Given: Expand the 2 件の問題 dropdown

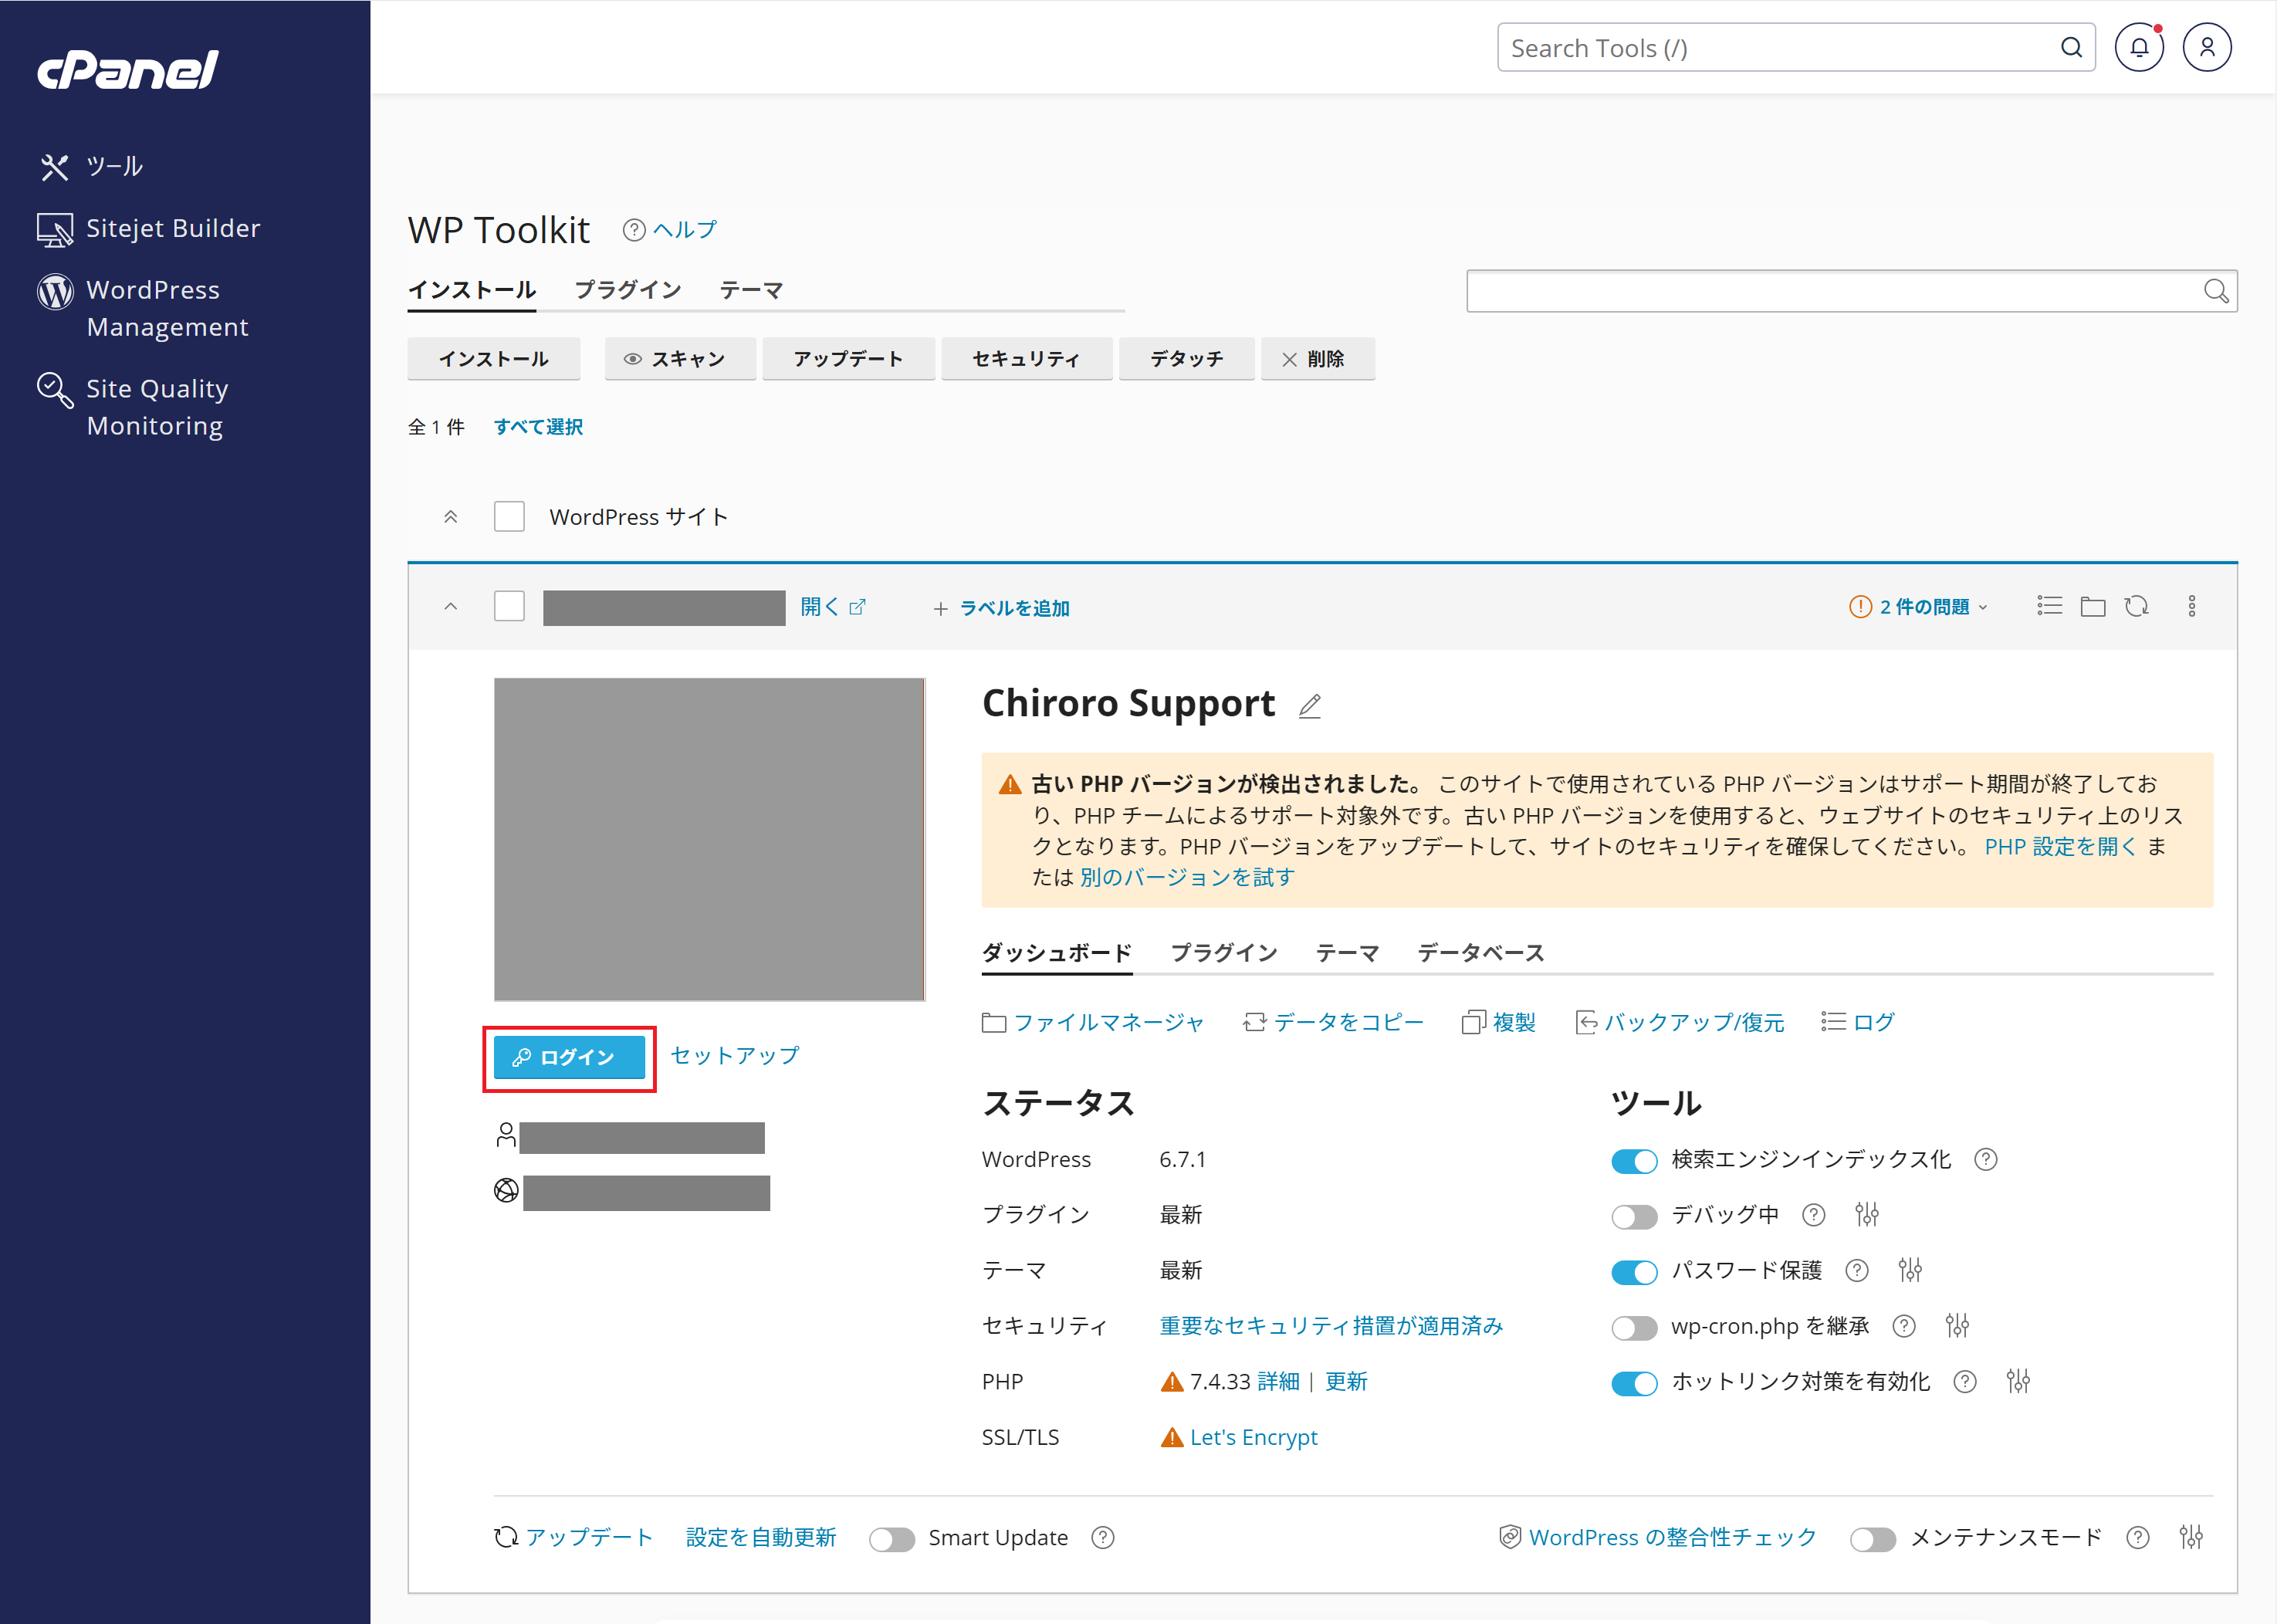Looking at the screenshot, I should click(x=1918, y=606).
